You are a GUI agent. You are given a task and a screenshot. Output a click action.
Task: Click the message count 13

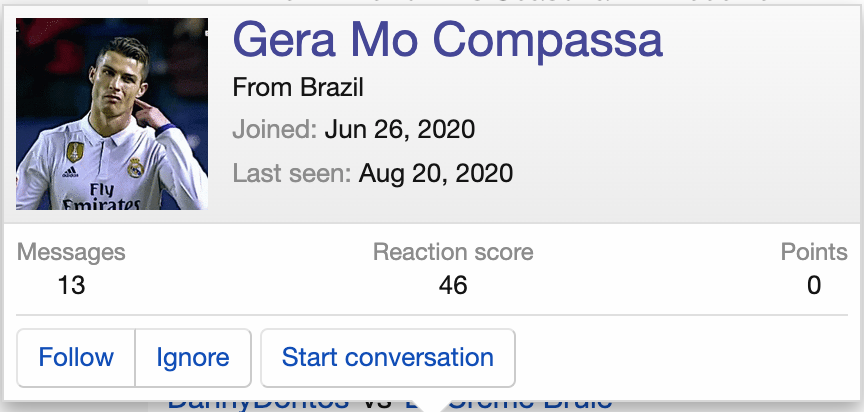pyautogui.click(x=71, y=285)
